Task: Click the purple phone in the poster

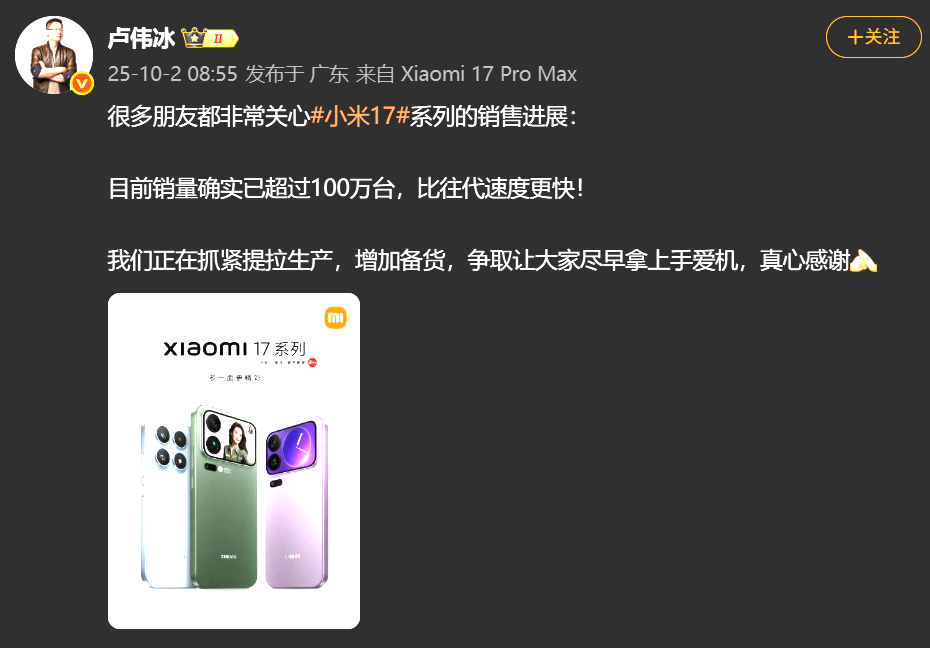Action: coord(296,503)
